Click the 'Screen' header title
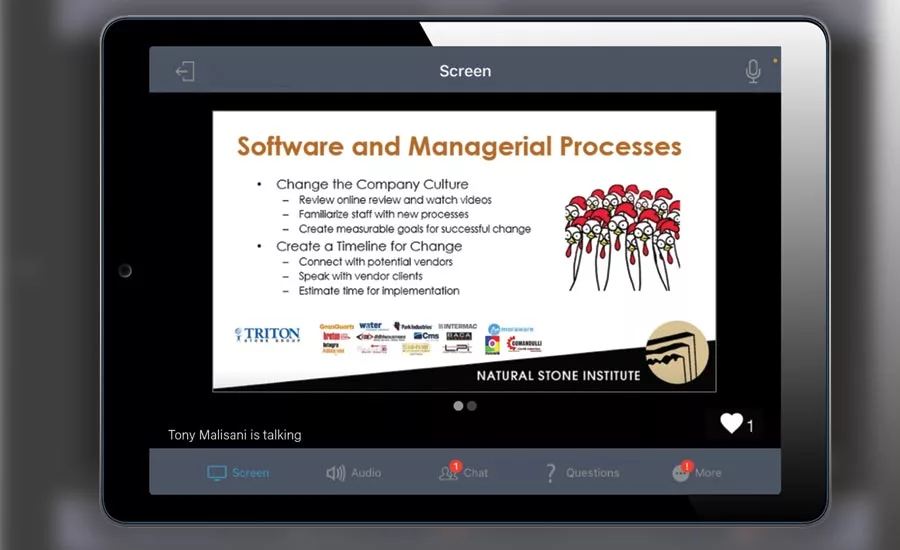 [x=465, y=71]
